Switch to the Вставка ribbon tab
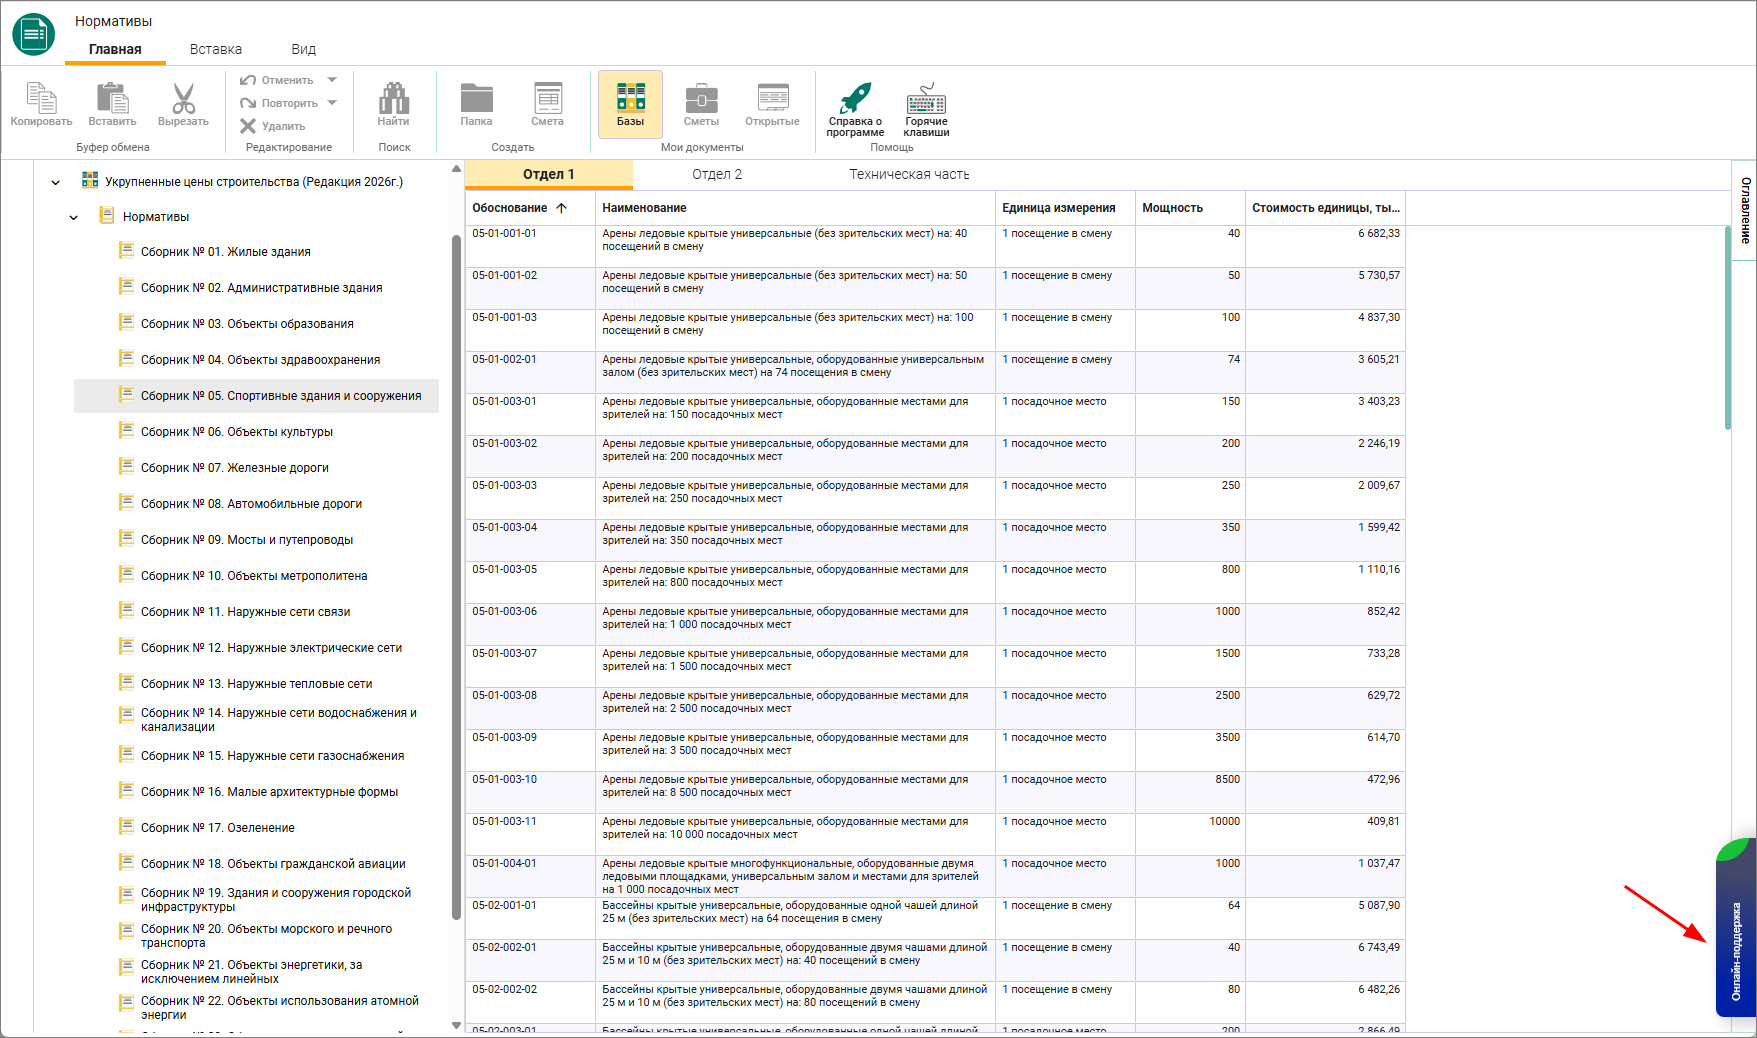This screenshot has height=1038, width=1757. pyautogui.click(x=216, y=49)
